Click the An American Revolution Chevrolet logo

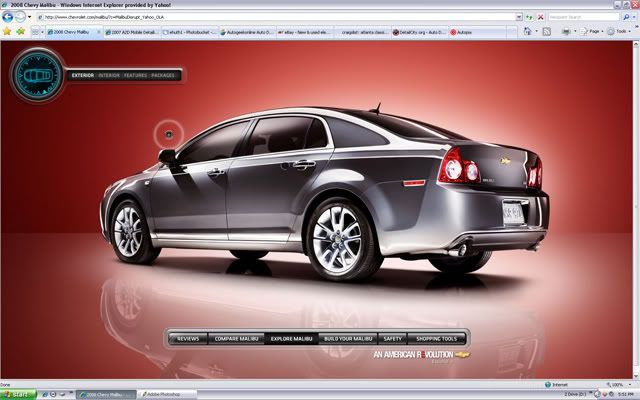click(x=422, y=355)
